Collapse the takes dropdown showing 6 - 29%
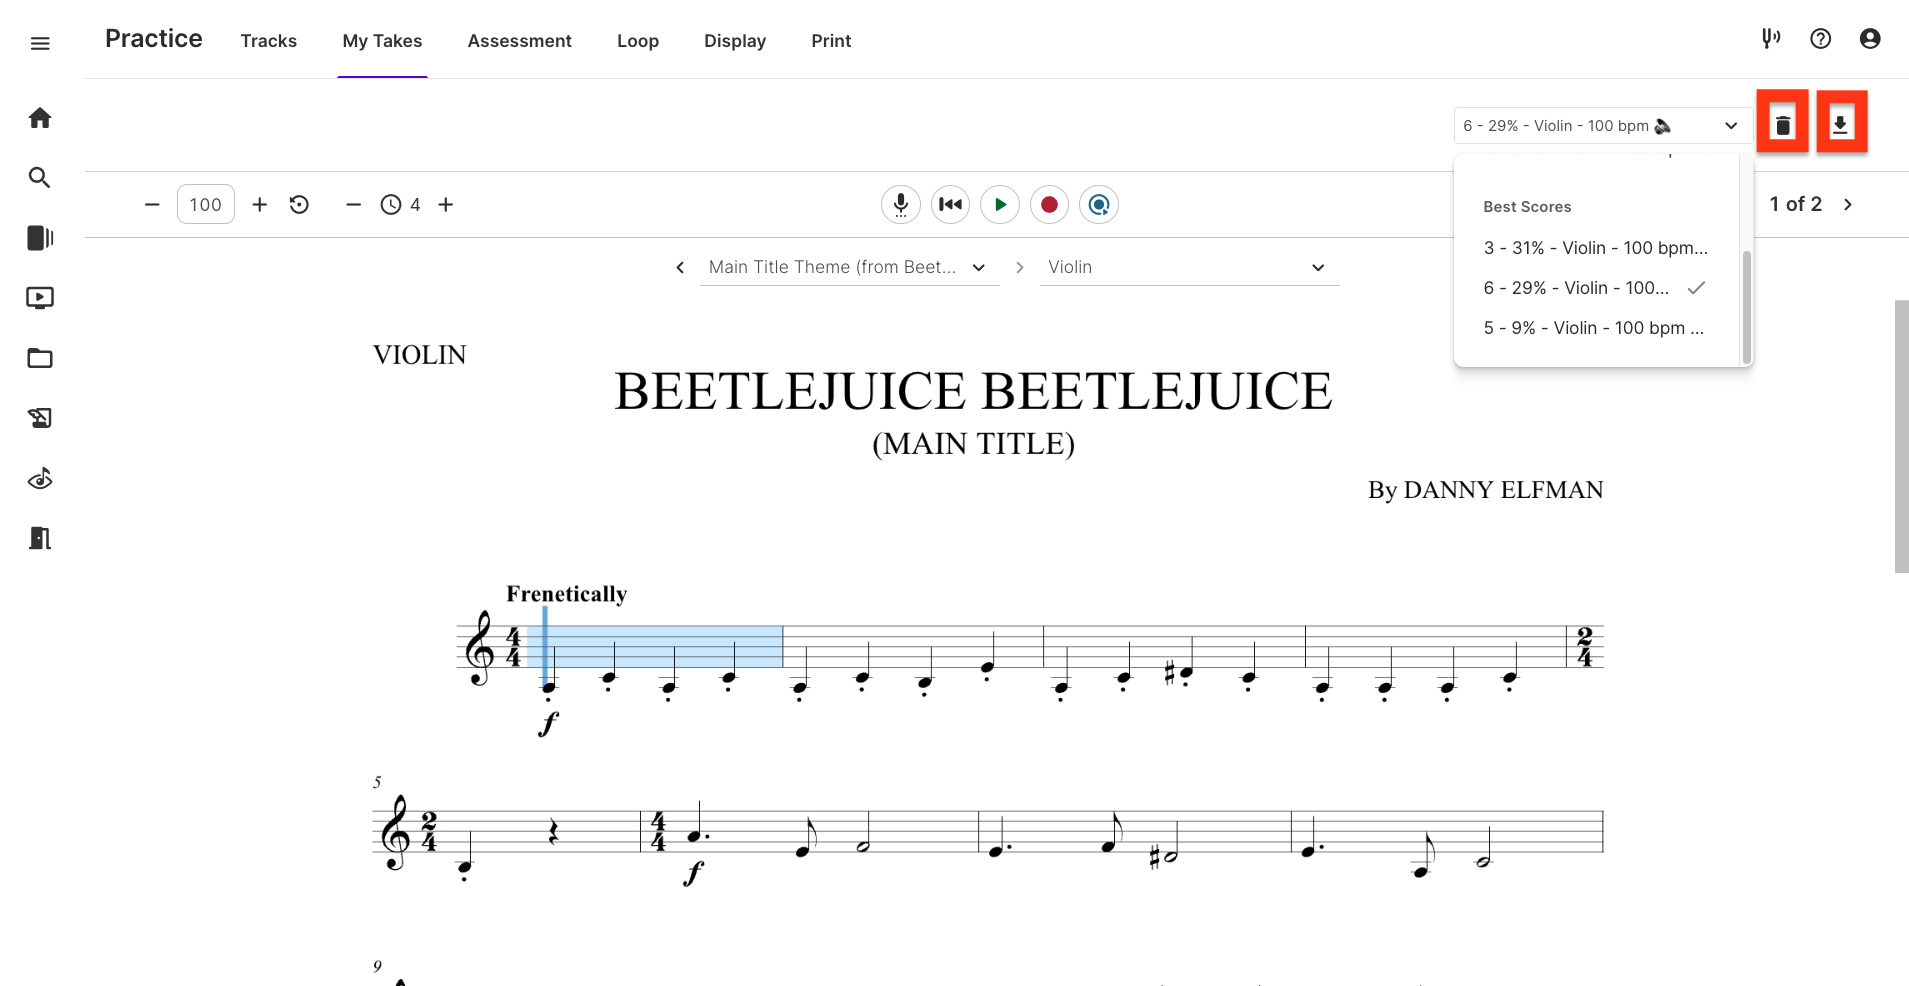 pos(1602,126)
